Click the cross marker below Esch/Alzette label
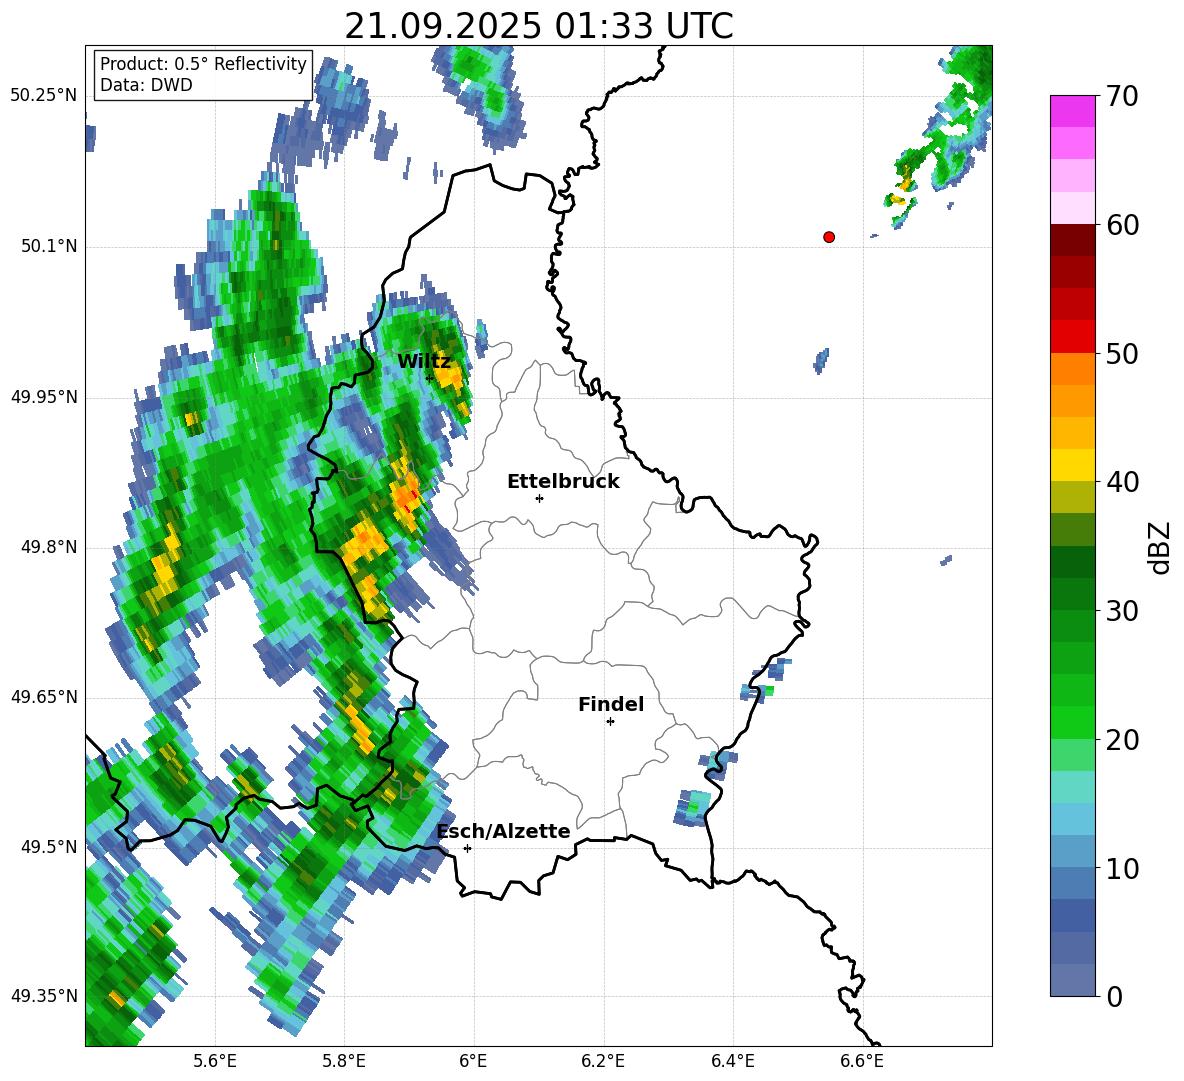The height and width of the screenshot is (1081, 1184). tap(467, 848)
